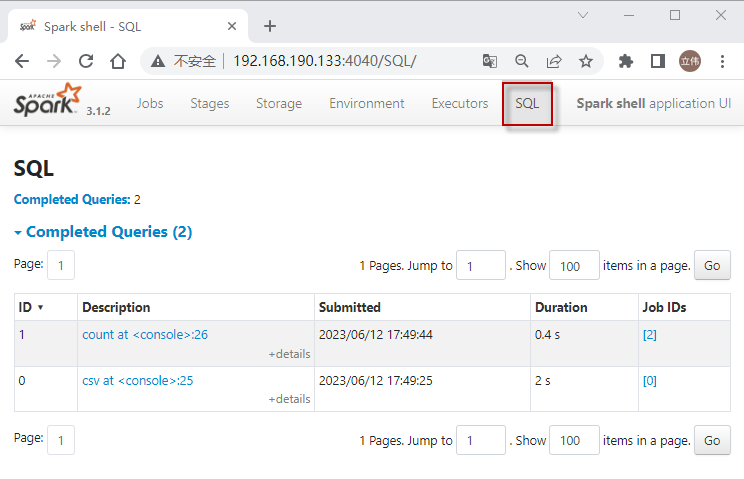Click the translate page icon in address bar
The height and width of the screenshot is (479, 744).
490,61
